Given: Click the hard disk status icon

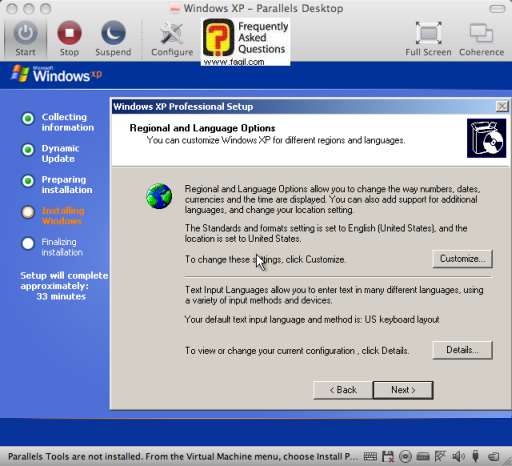Looking at the screenshot, I should (x=423, y=456).
